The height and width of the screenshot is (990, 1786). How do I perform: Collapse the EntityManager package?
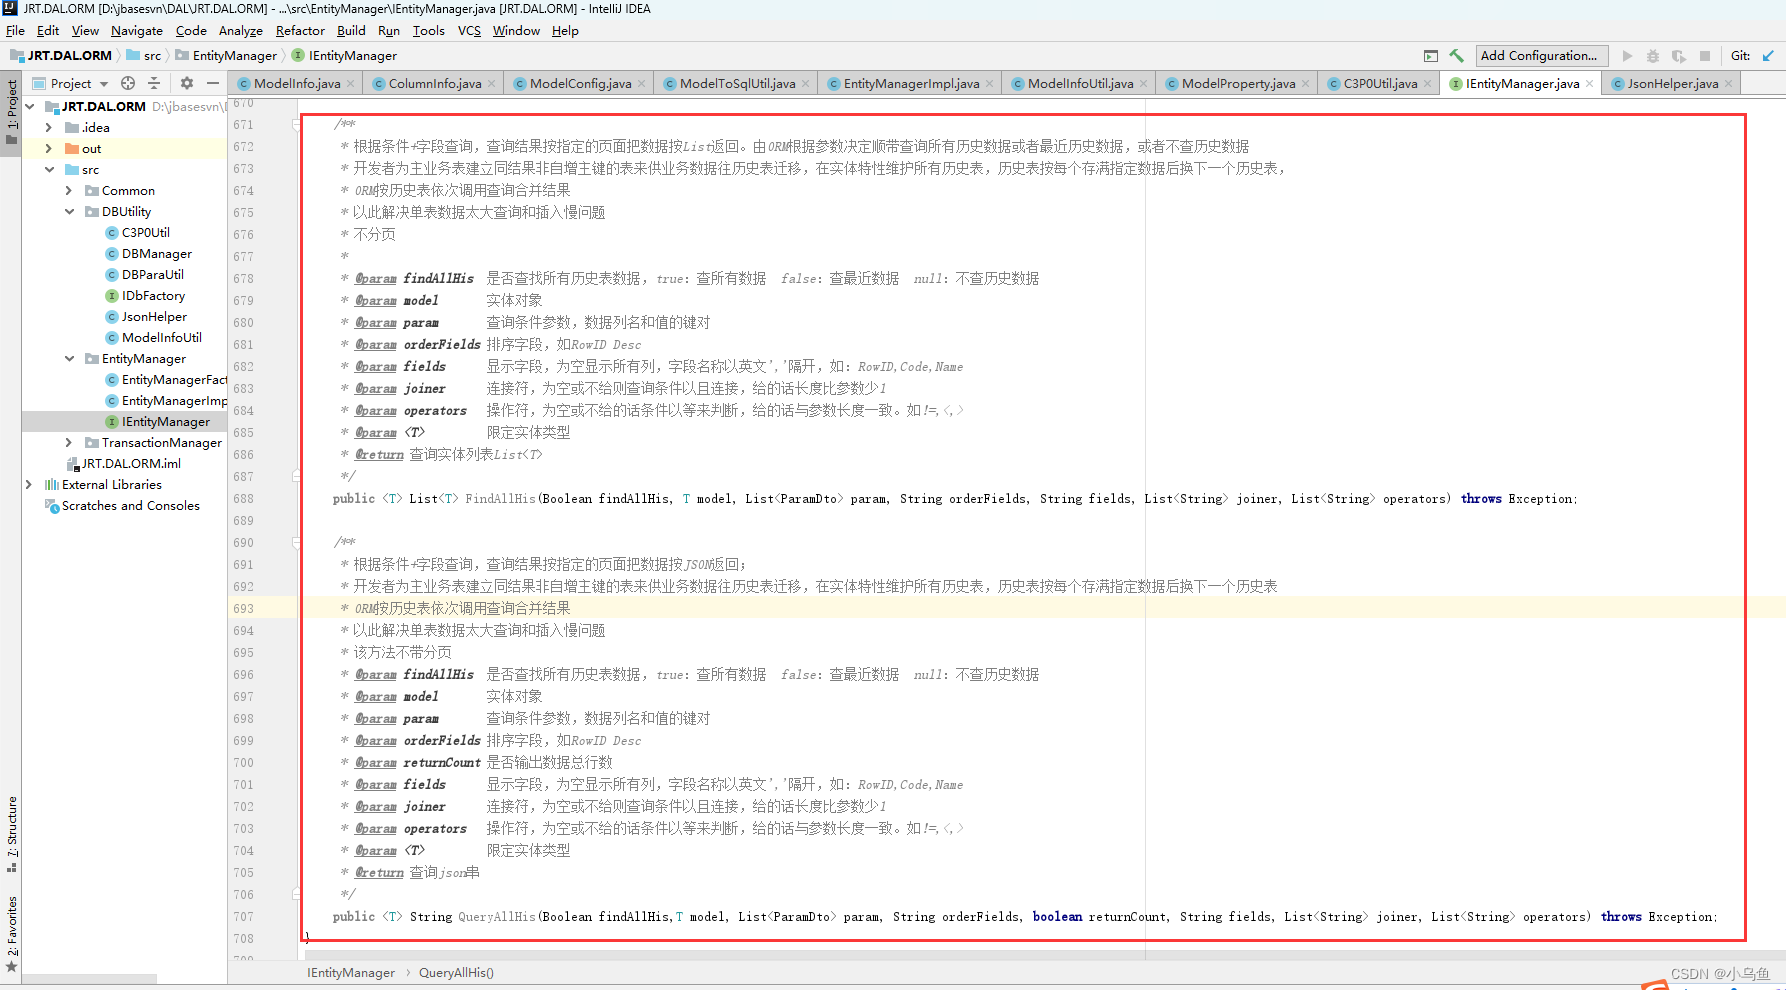pos(69,358)
